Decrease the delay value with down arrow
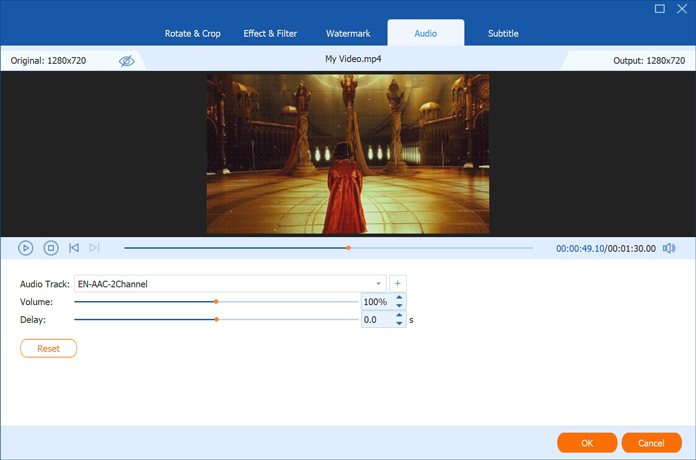Screen dimensions: 696x460 click(399, 325)
